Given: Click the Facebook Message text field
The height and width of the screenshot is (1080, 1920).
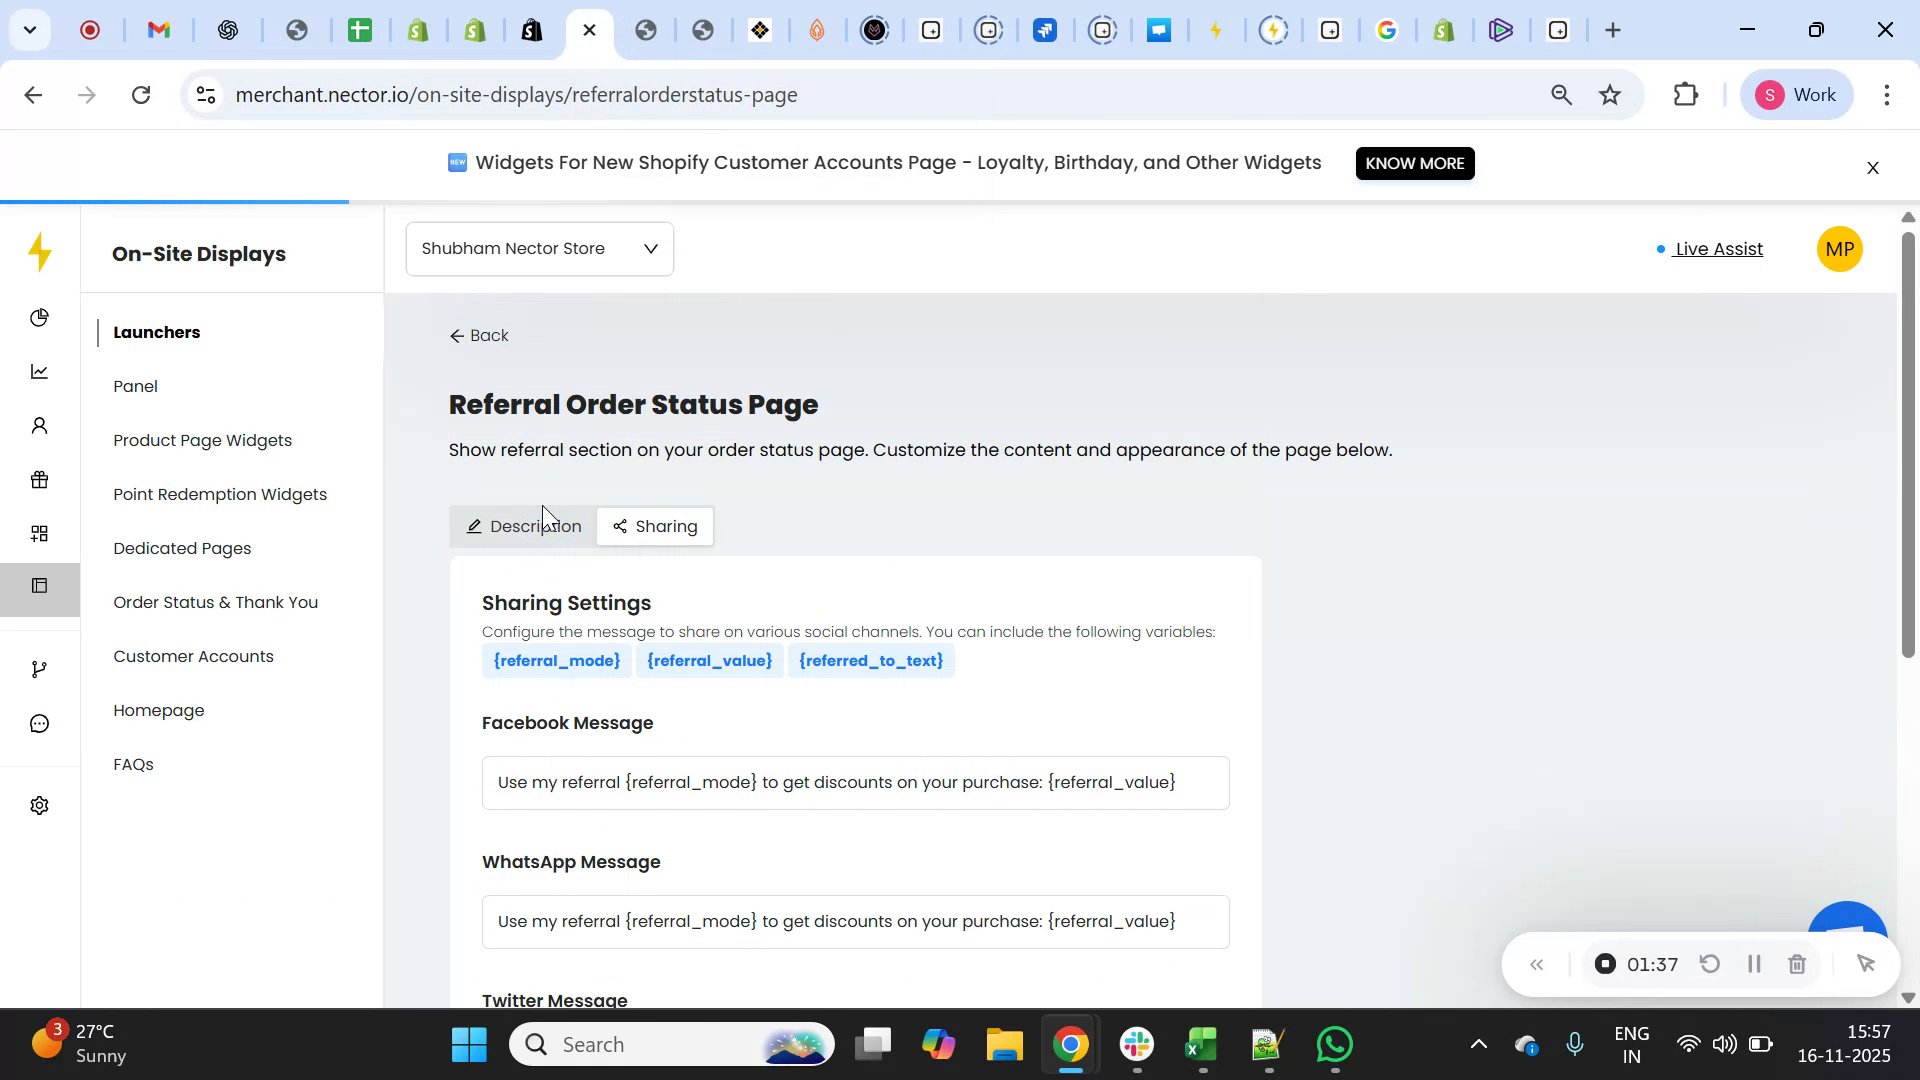Looking at the screenshot, I should point(855,782).
